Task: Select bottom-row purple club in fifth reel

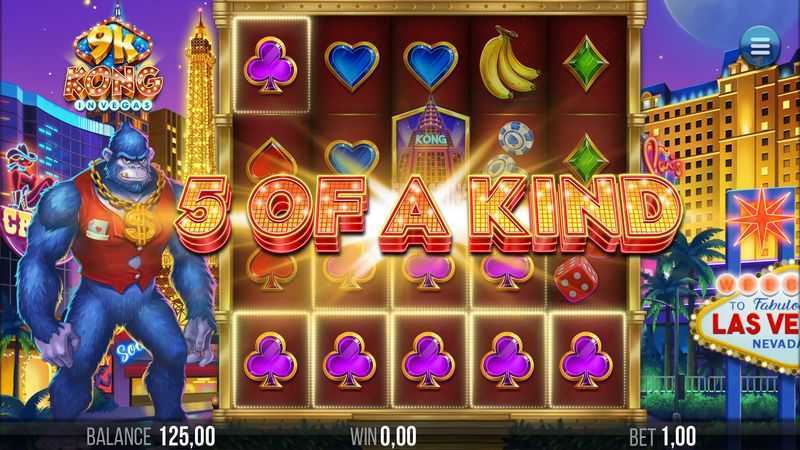Action: point(586,360)
